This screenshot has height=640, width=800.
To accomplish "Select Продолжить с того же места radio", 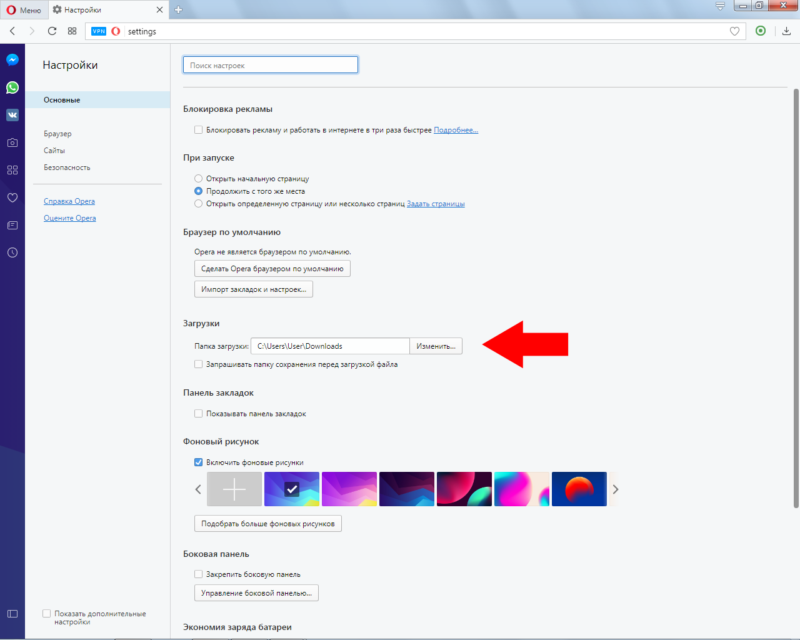I will point(198,191).
